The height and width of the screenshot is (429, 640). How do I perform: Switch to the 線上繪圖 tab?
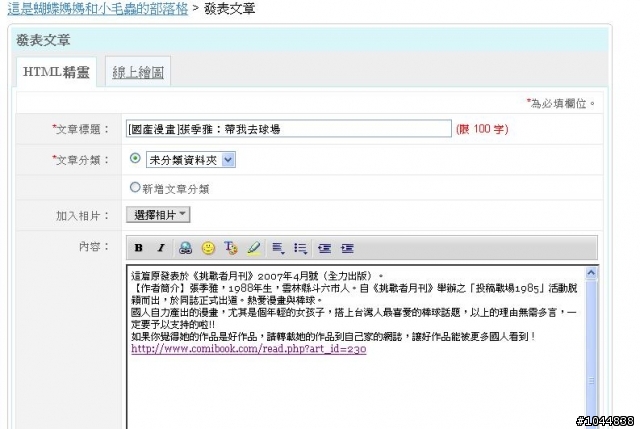(x=138, y=72)
